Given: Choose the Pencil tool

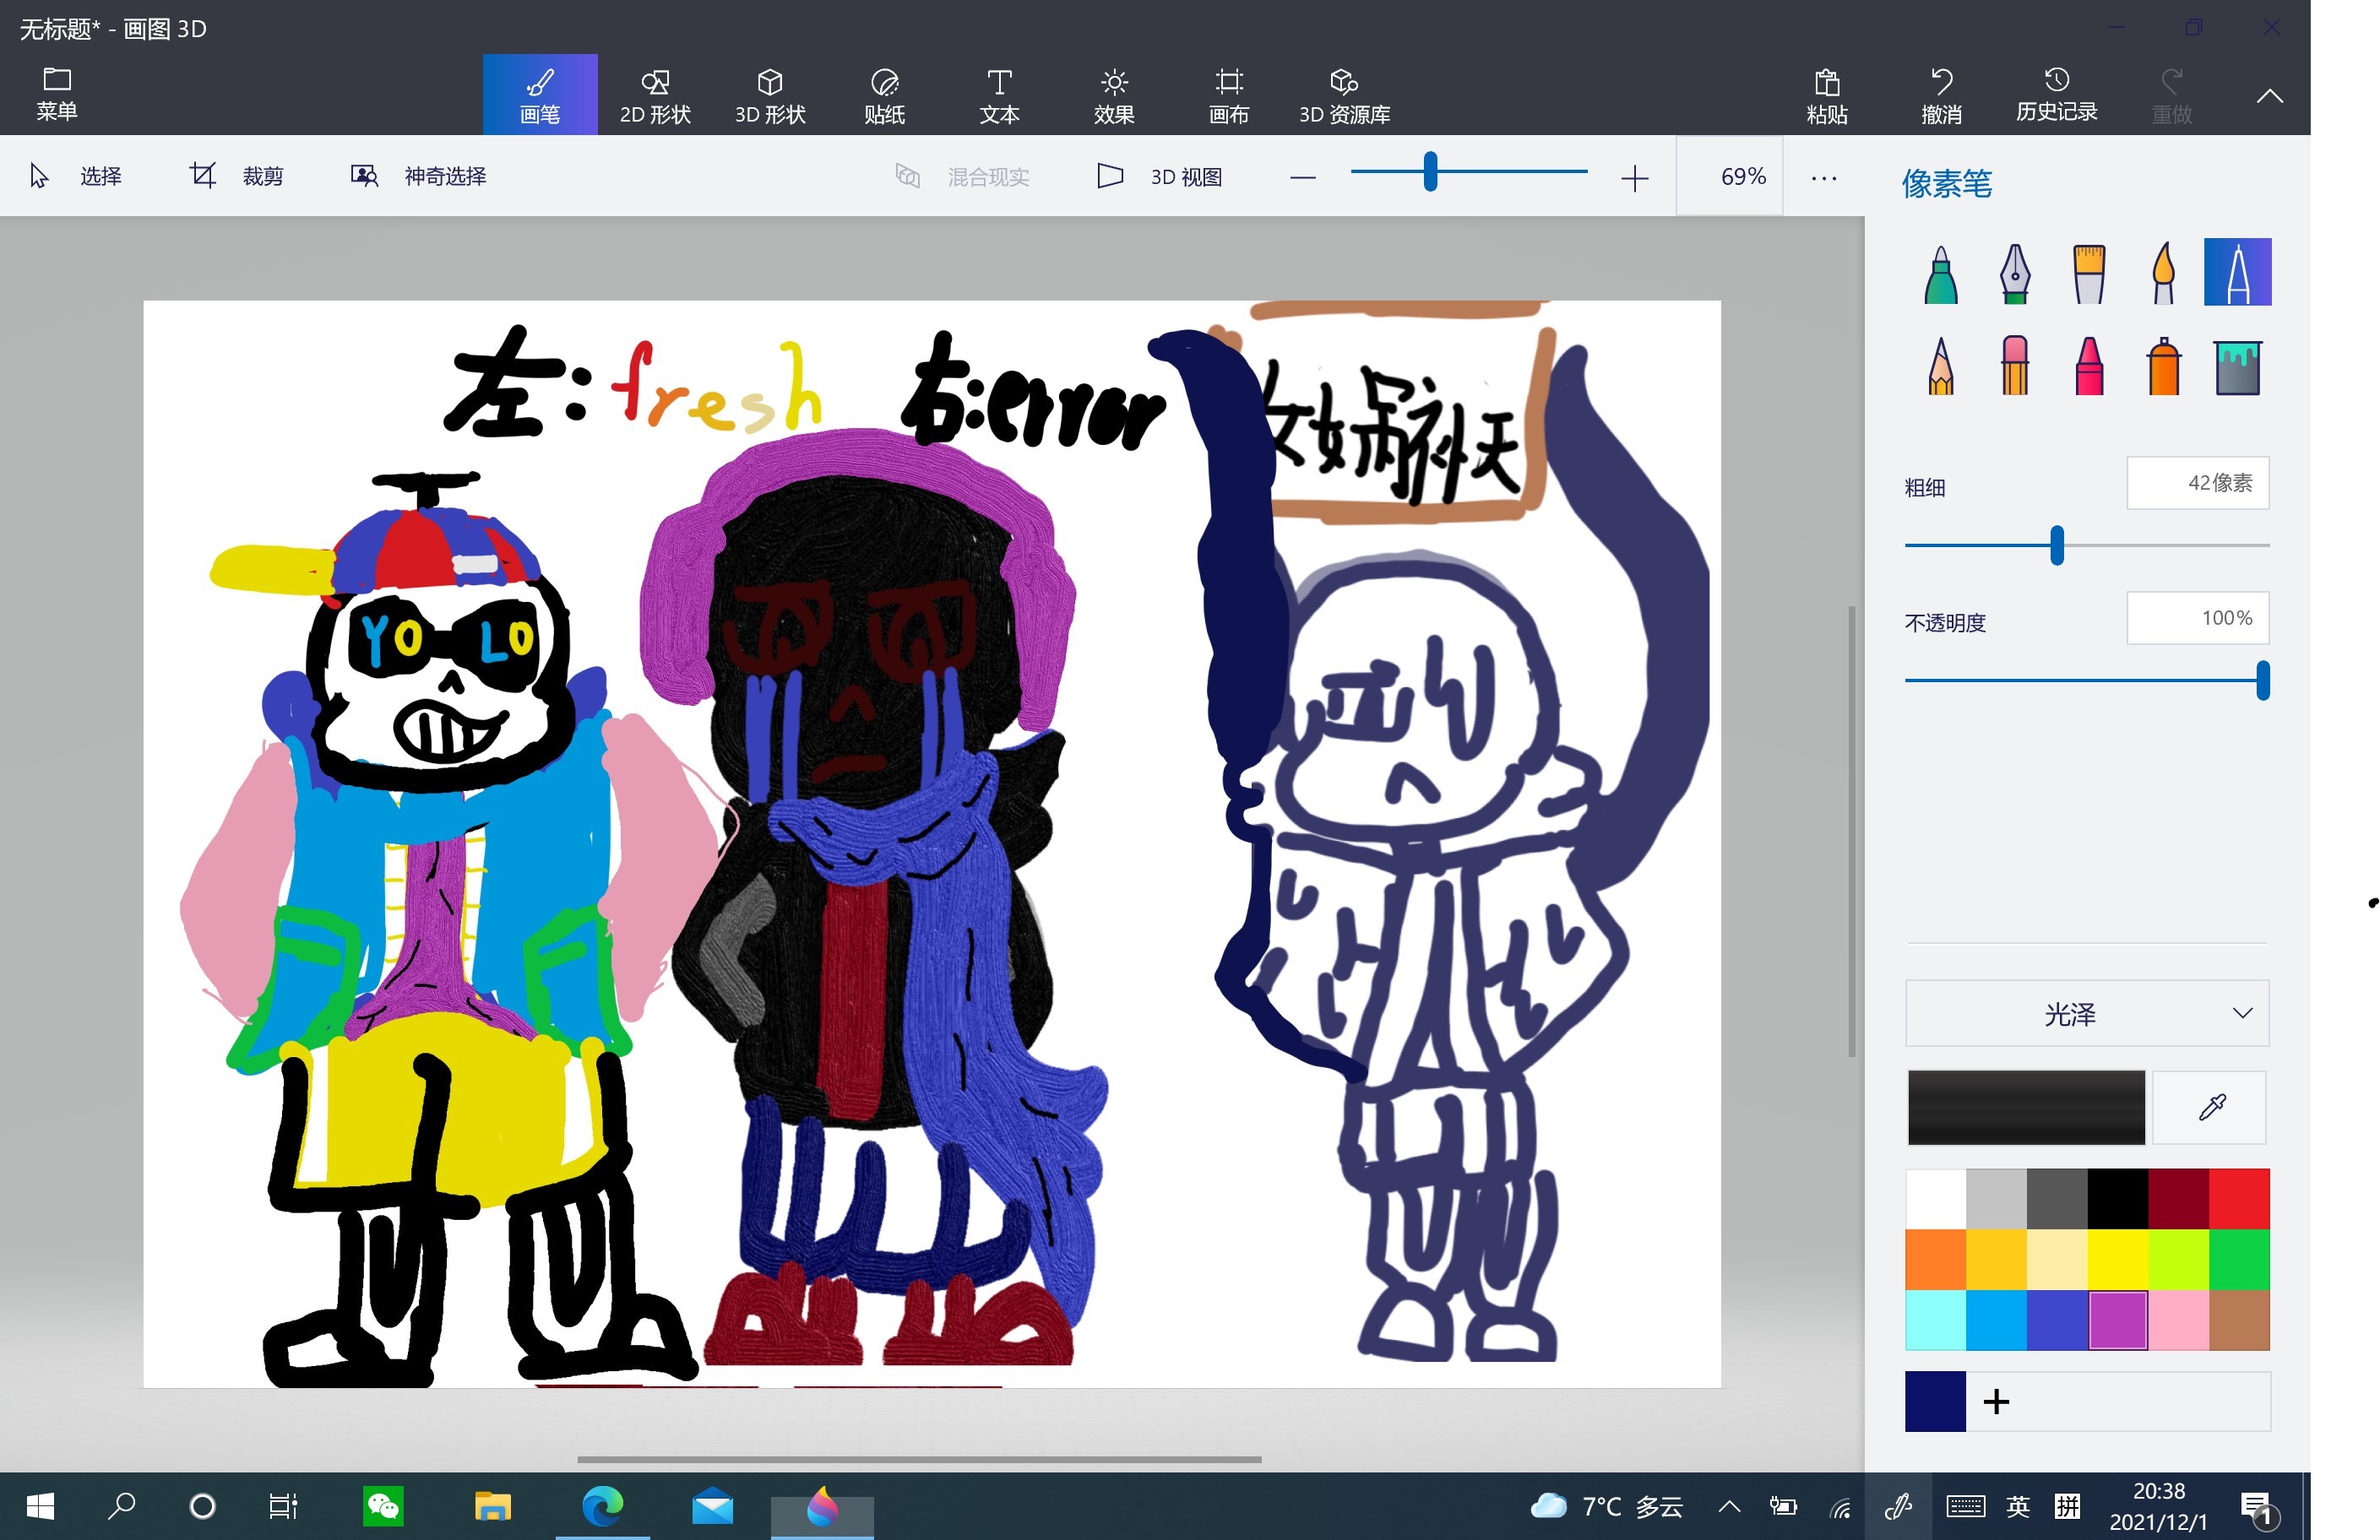Looking at the screenshot, I should coord(1940,366).
